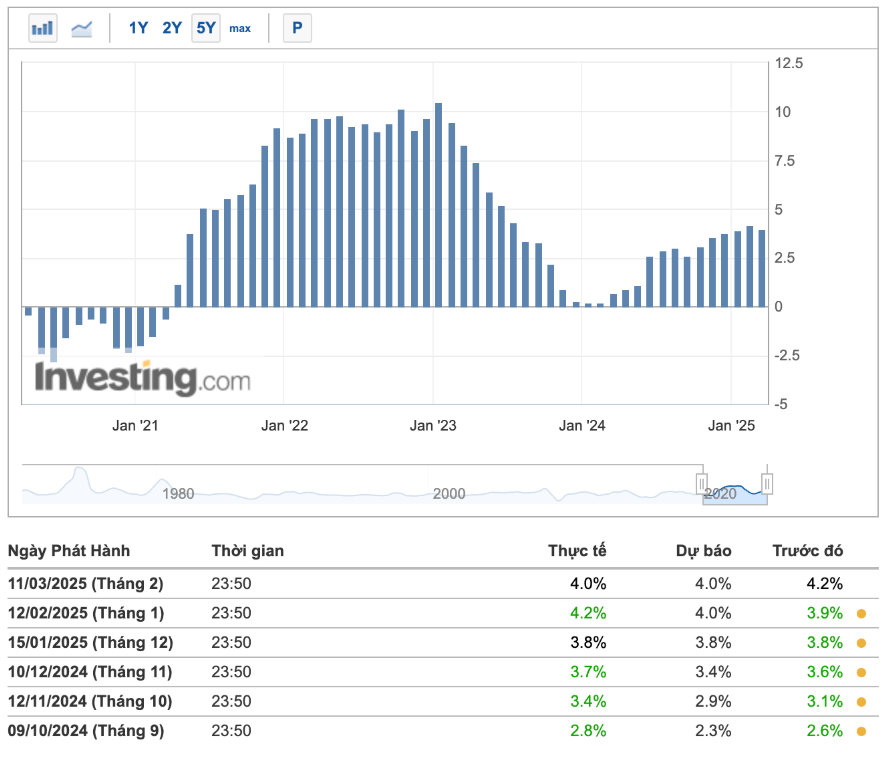Select the 11/03/2025 (Tháng 2) release date
This screenshot has width=893, height=763.
[85, 584]
